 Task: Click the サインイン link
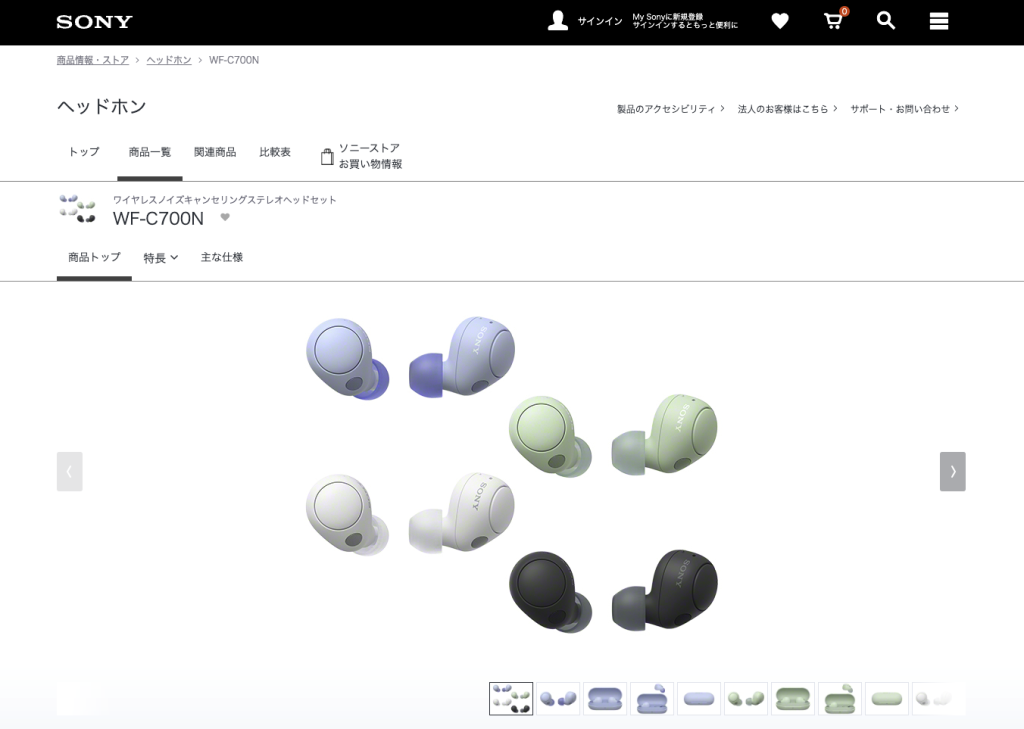(x=600, y=21)
